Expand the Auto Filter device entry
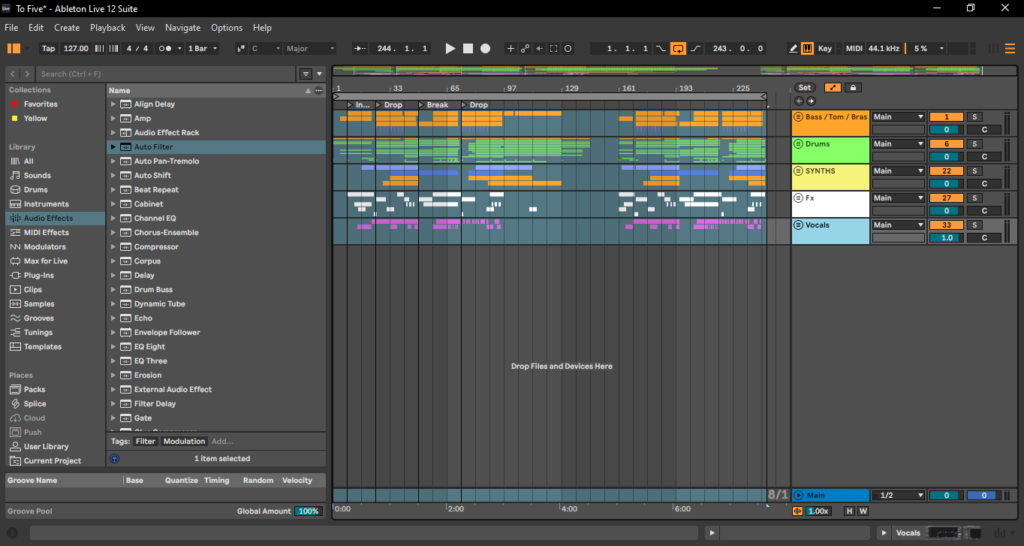The width and height of the screenshot is (1024, 546). coord(114,147)
